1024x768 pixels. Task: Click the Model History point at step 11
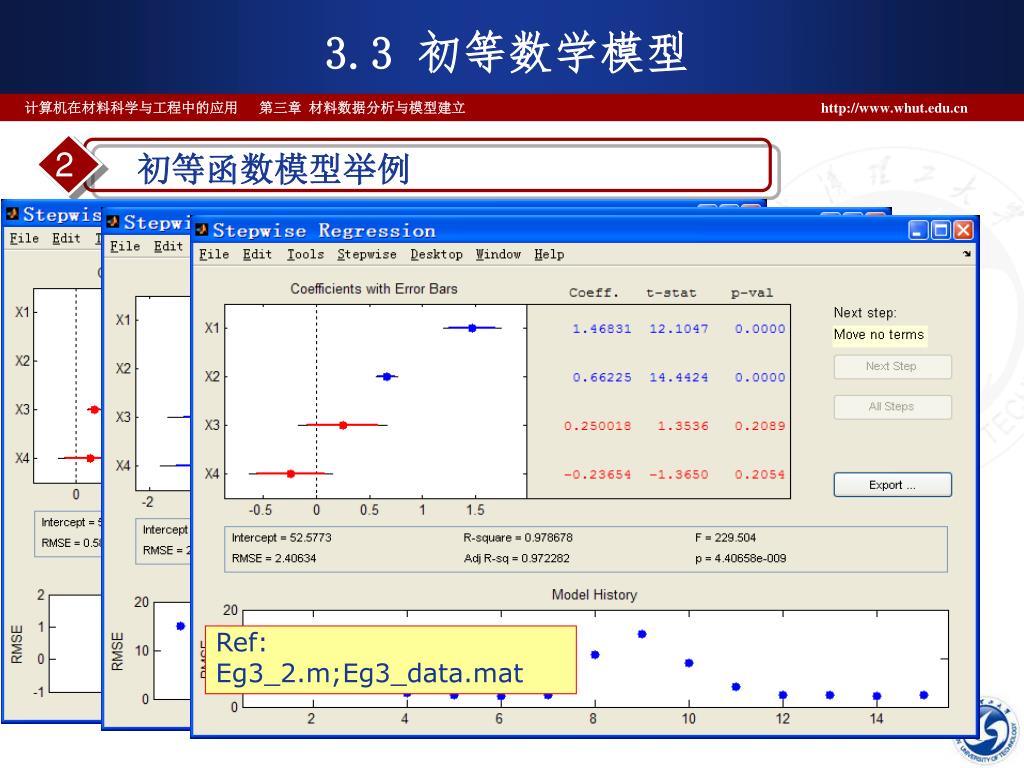pos(736,686)
